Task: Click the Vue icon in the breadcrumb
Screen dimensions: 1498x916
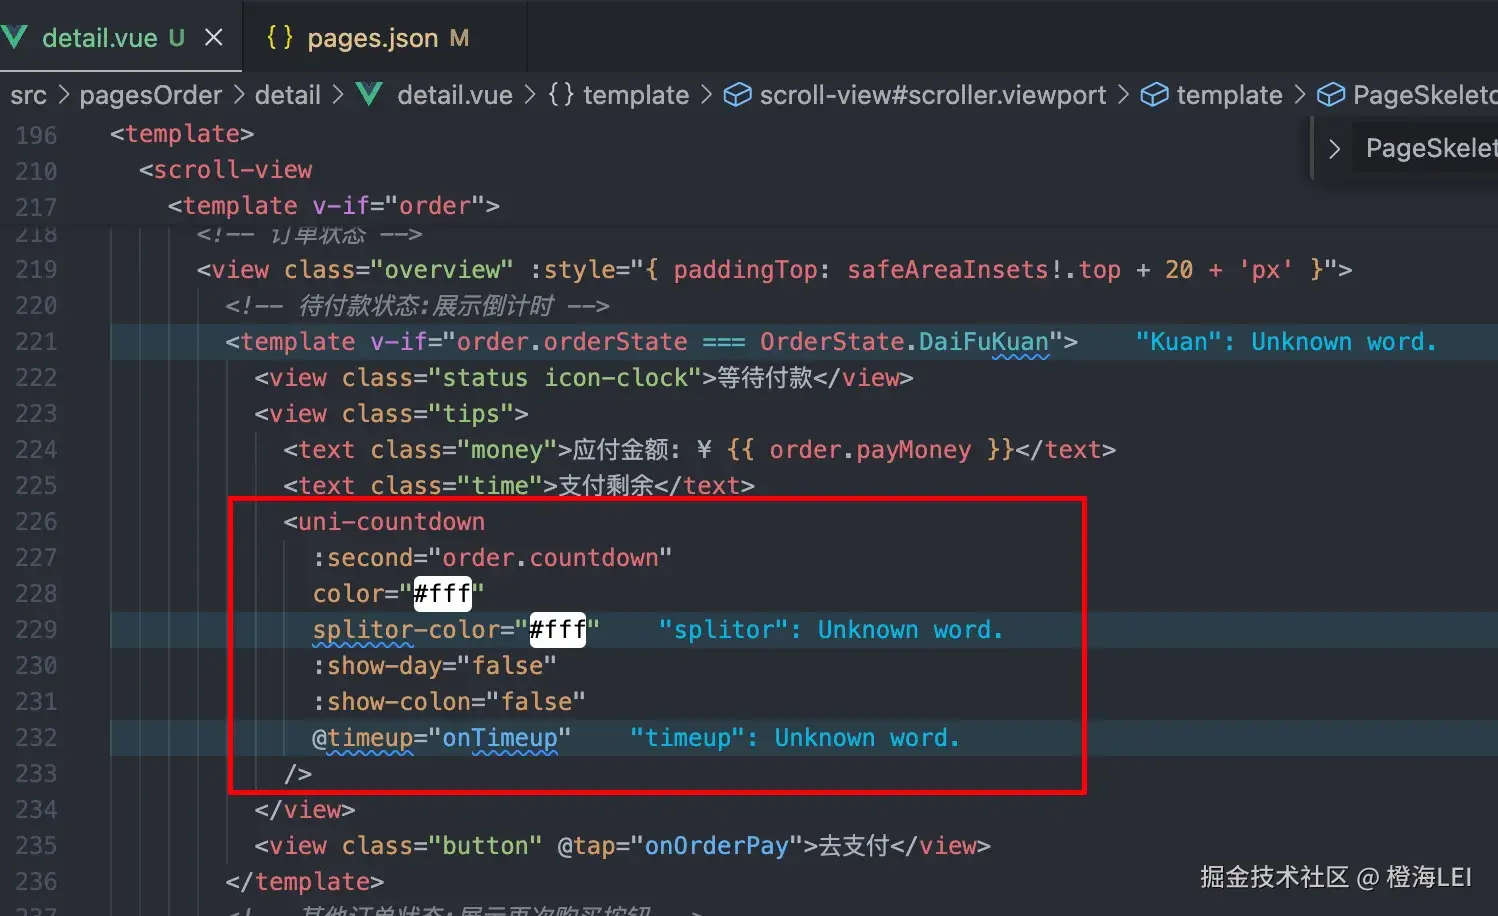Action: pos(369,95)
